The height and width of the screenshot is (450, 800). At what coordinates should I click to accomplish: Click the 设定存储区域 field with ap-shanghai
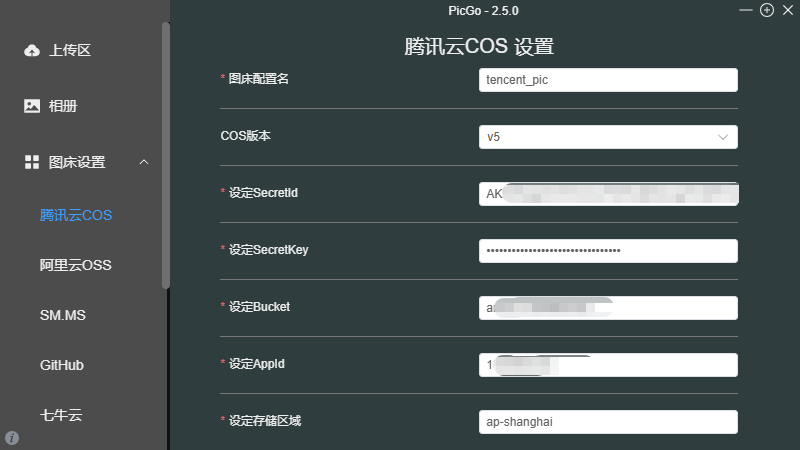608,422
